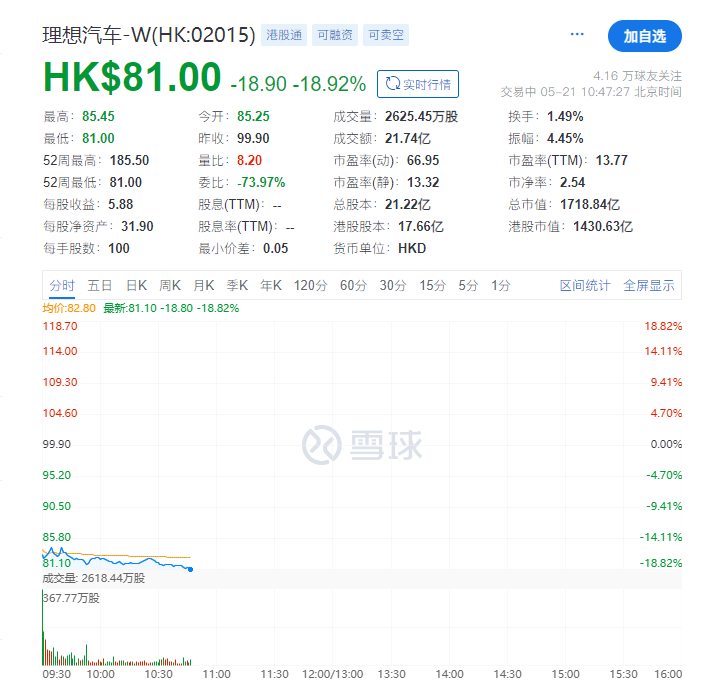Click the 市盈率(动) value 66.95

(x=423, y=160)
